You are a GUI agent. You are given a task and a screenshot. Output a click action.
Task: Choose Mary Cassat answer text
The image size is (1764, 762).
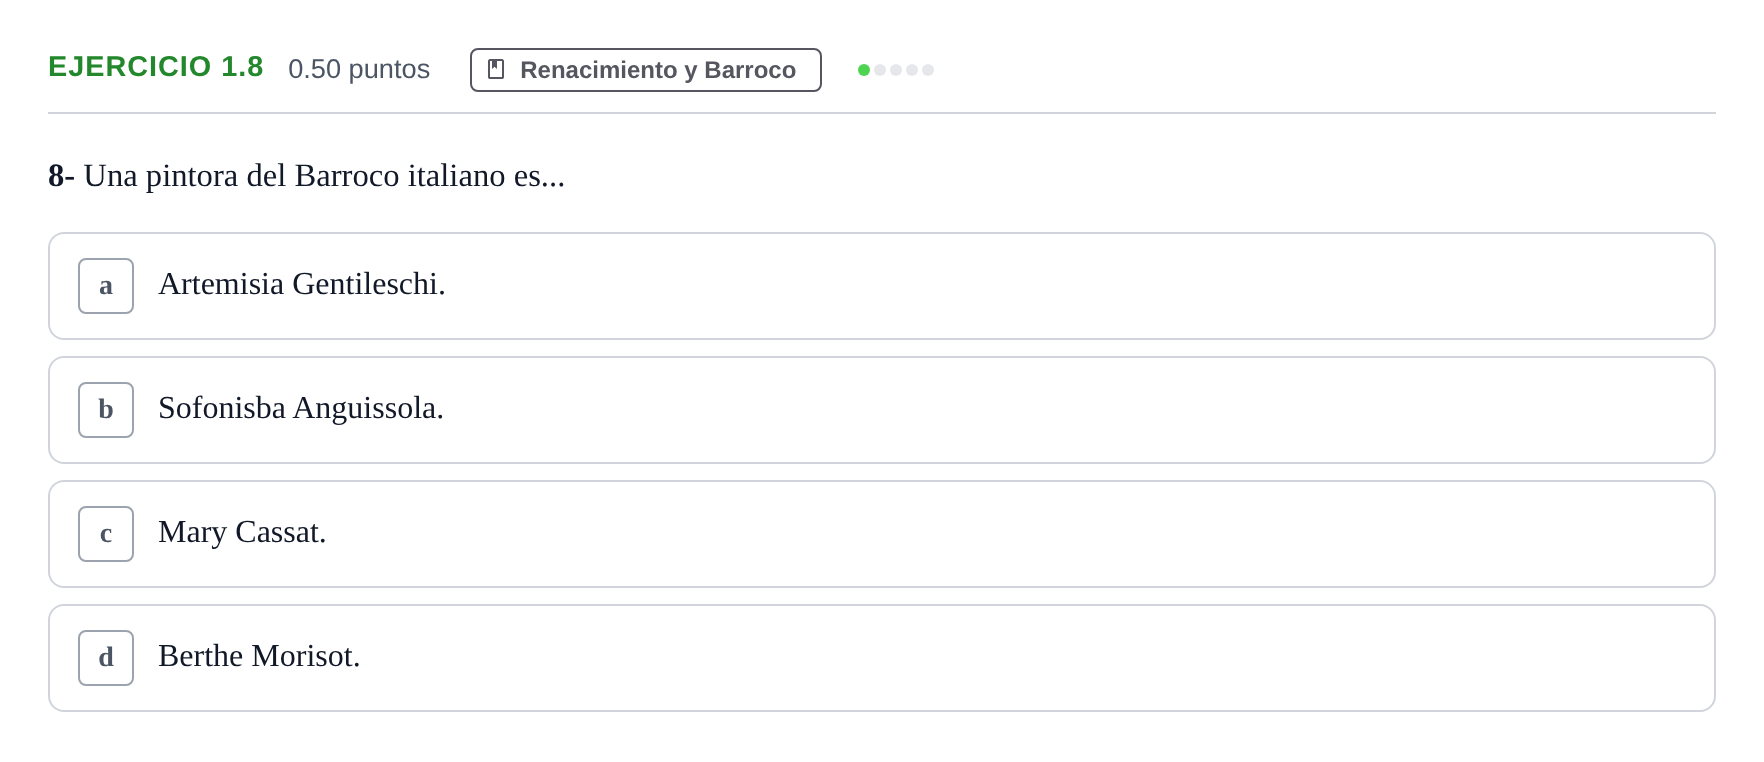click(242, 533)
